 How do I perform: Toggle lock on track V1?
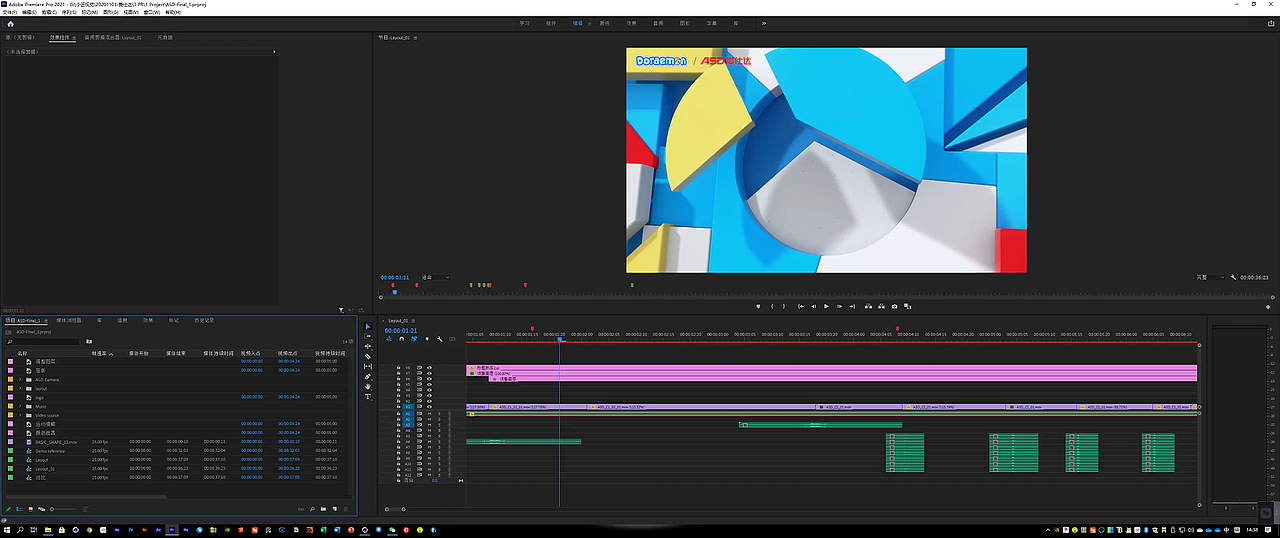[x=399, y=407]
